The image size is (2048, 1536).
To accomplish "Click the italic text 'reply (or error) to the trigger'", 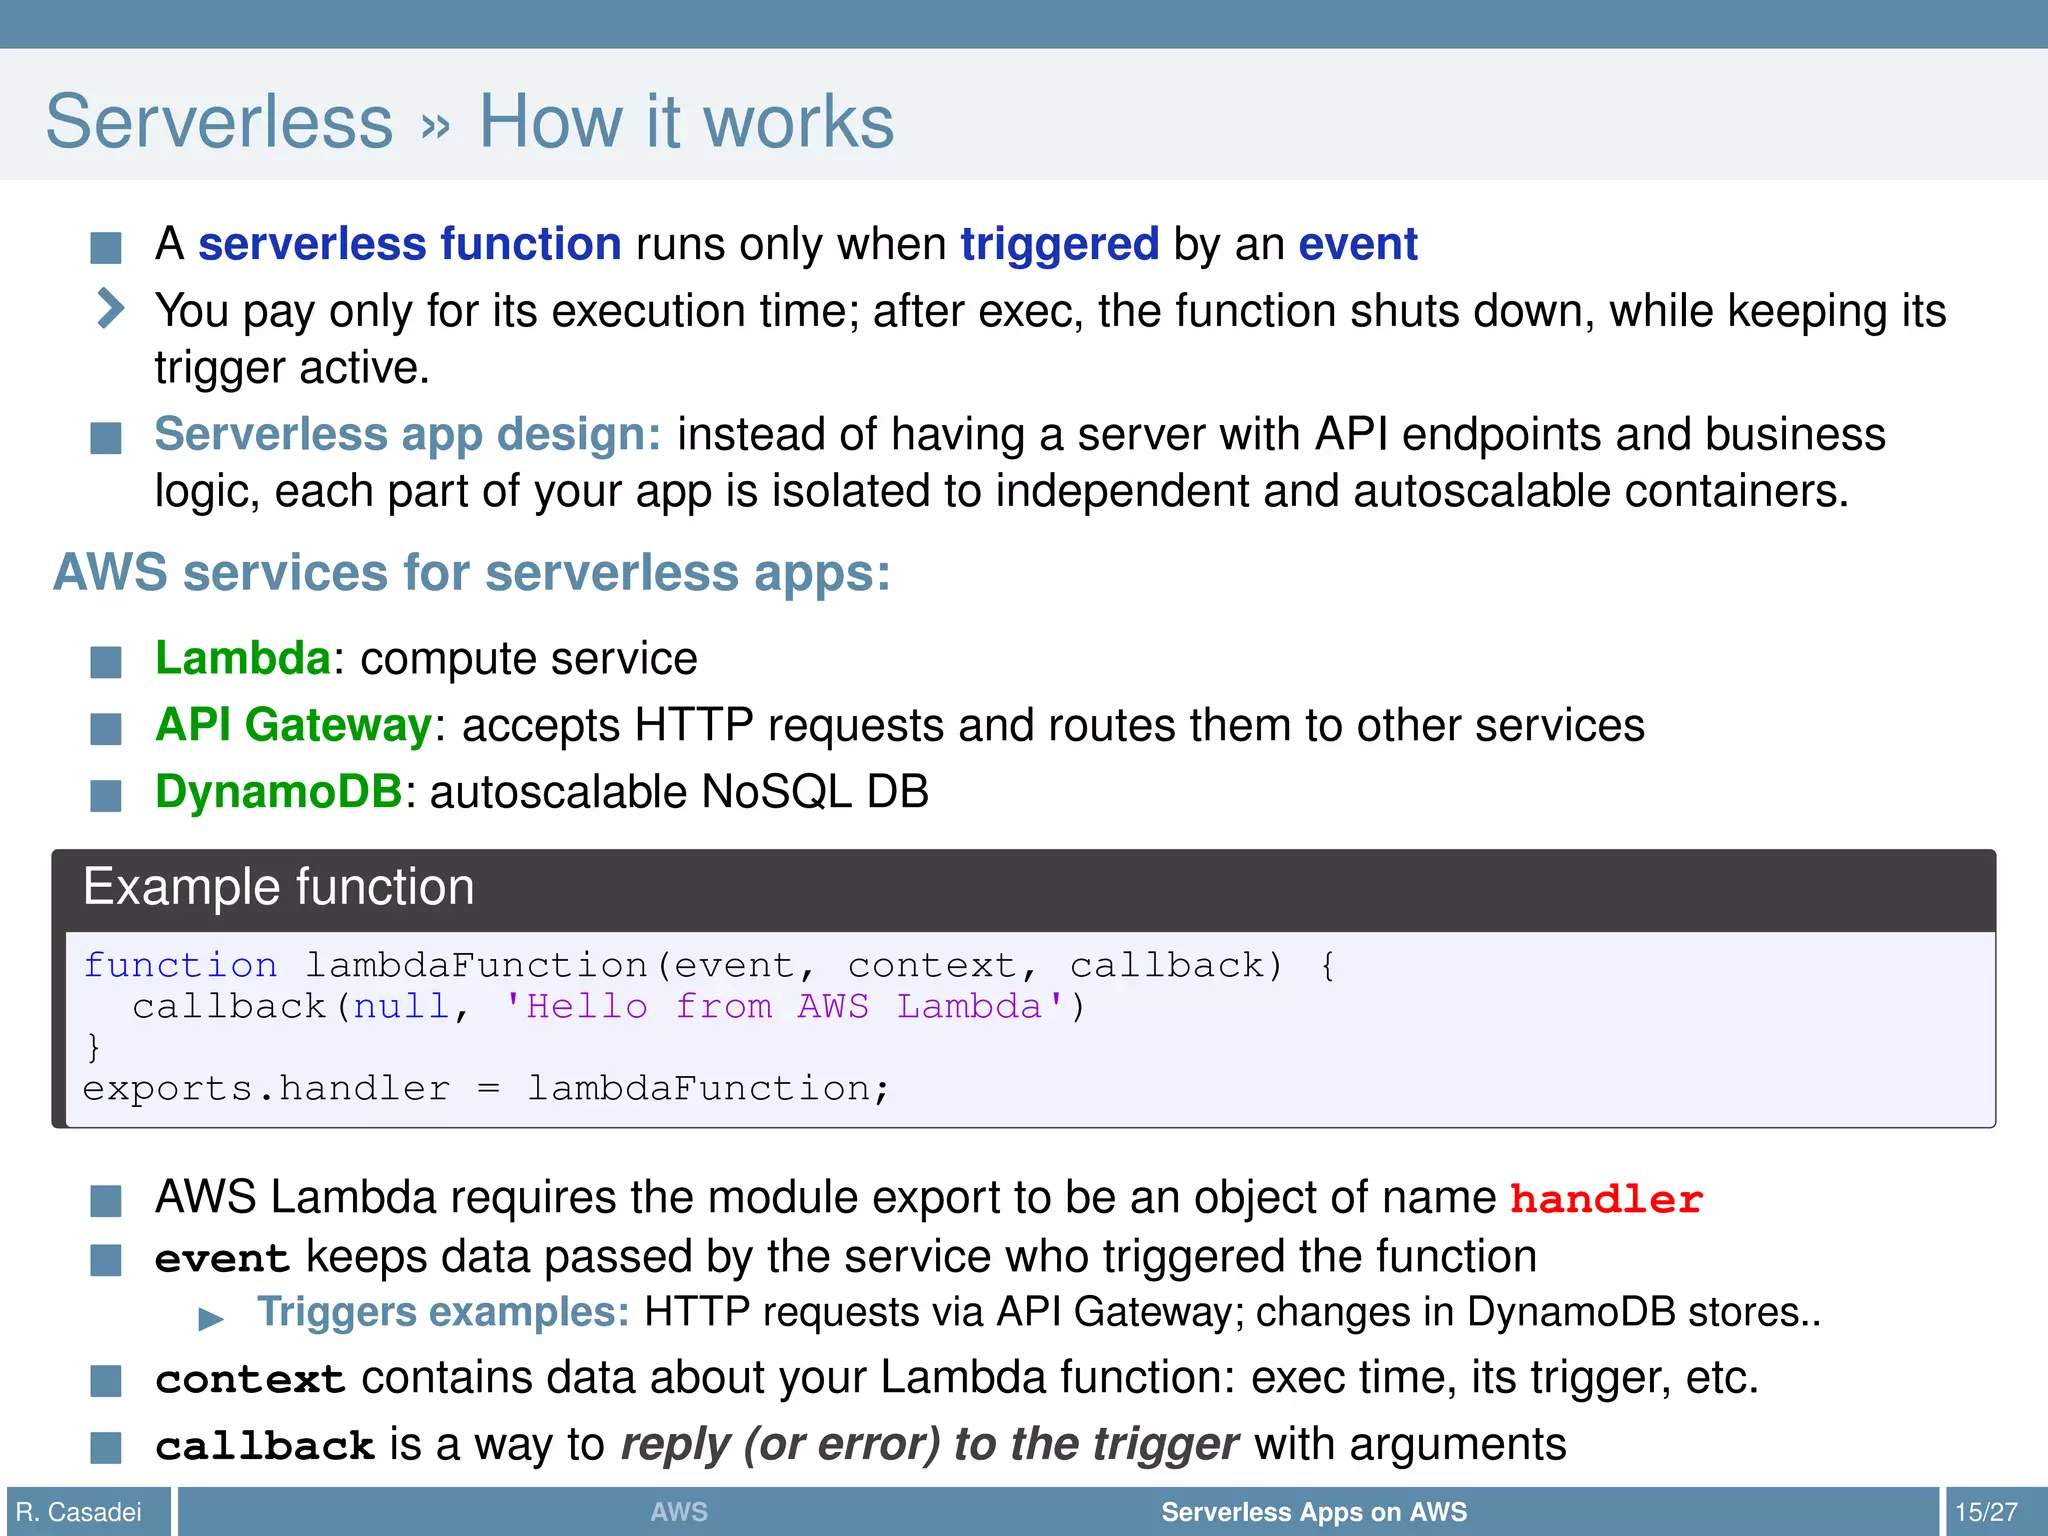I will [x=930, y=1445].
